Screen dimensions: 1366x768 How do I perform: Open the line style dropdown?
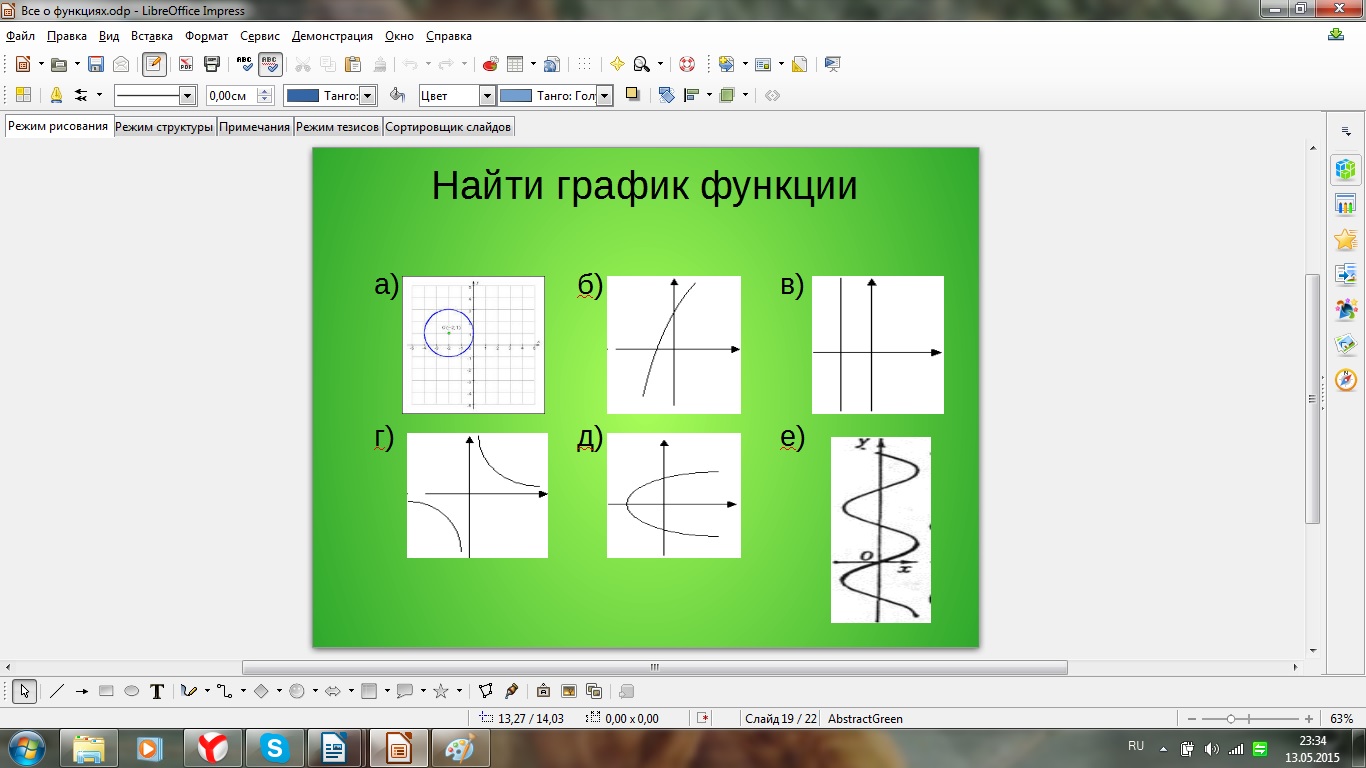point(186,96)
